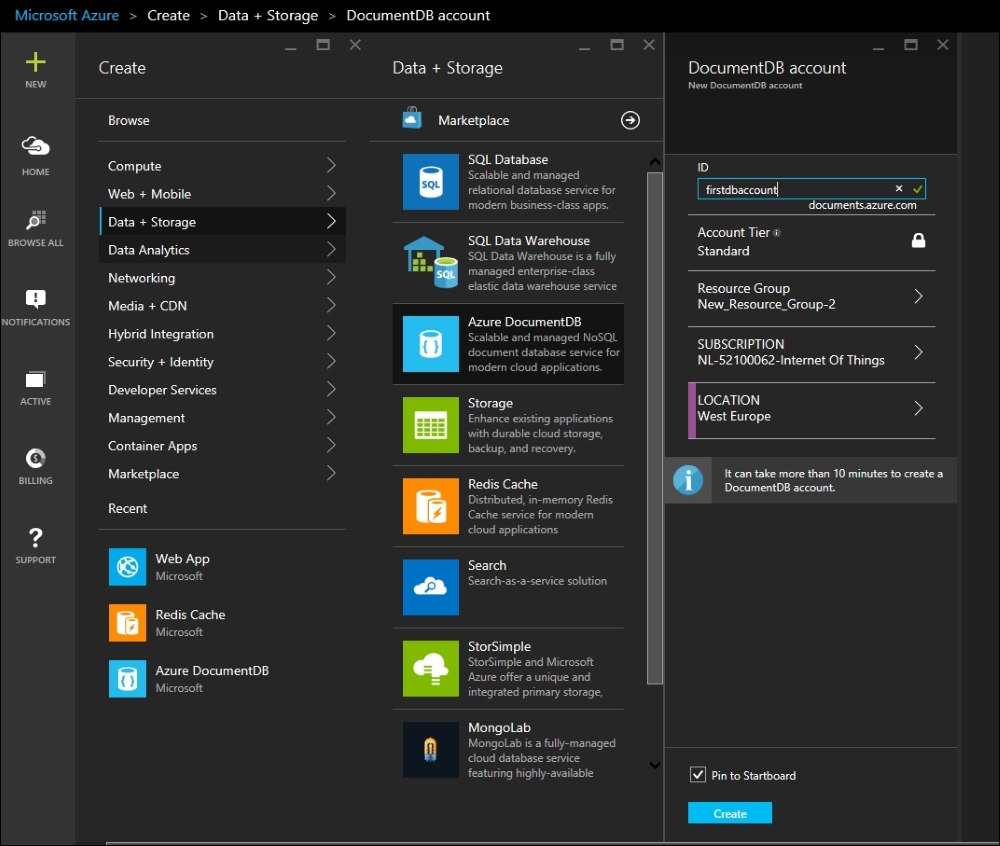Viewport: 1000px width, 846px height.
Task: Click the Create breadcrumb link
Action: click(x=168, y=15)
